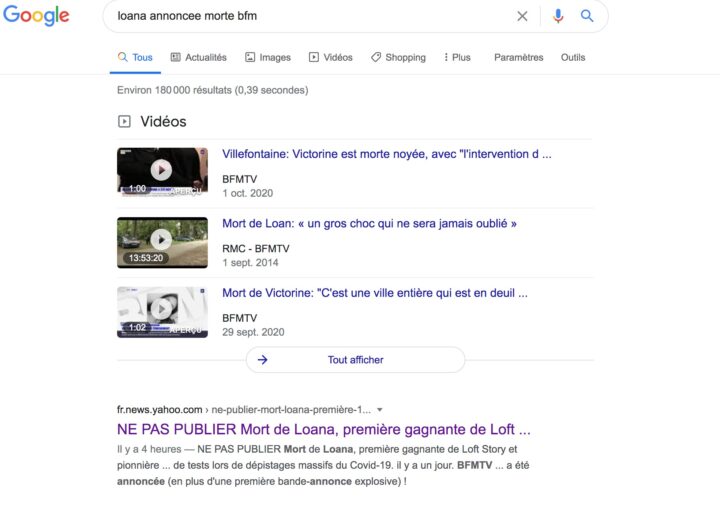
Task: Submit search with magnifying glass icon
Action: (587, 16)
